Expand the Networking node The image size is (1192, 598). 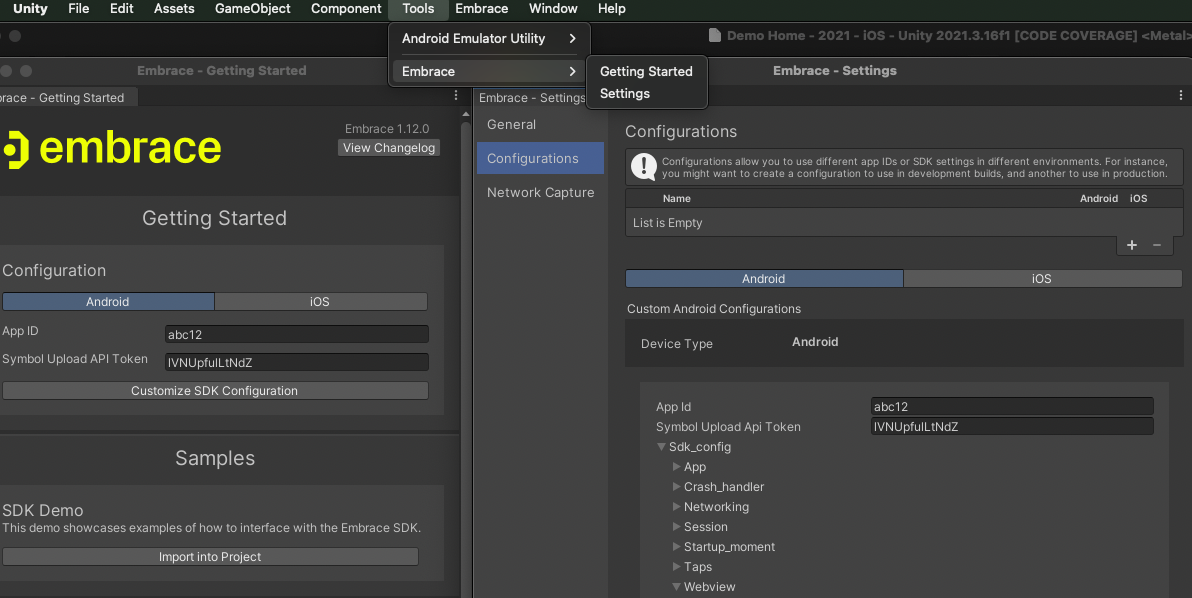coord(677,506)
